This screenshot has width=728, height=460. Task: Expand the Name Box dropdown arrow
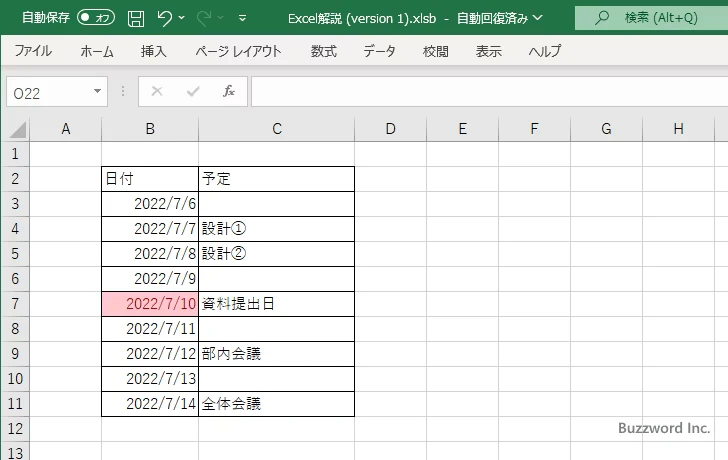(x=98, y=91)
